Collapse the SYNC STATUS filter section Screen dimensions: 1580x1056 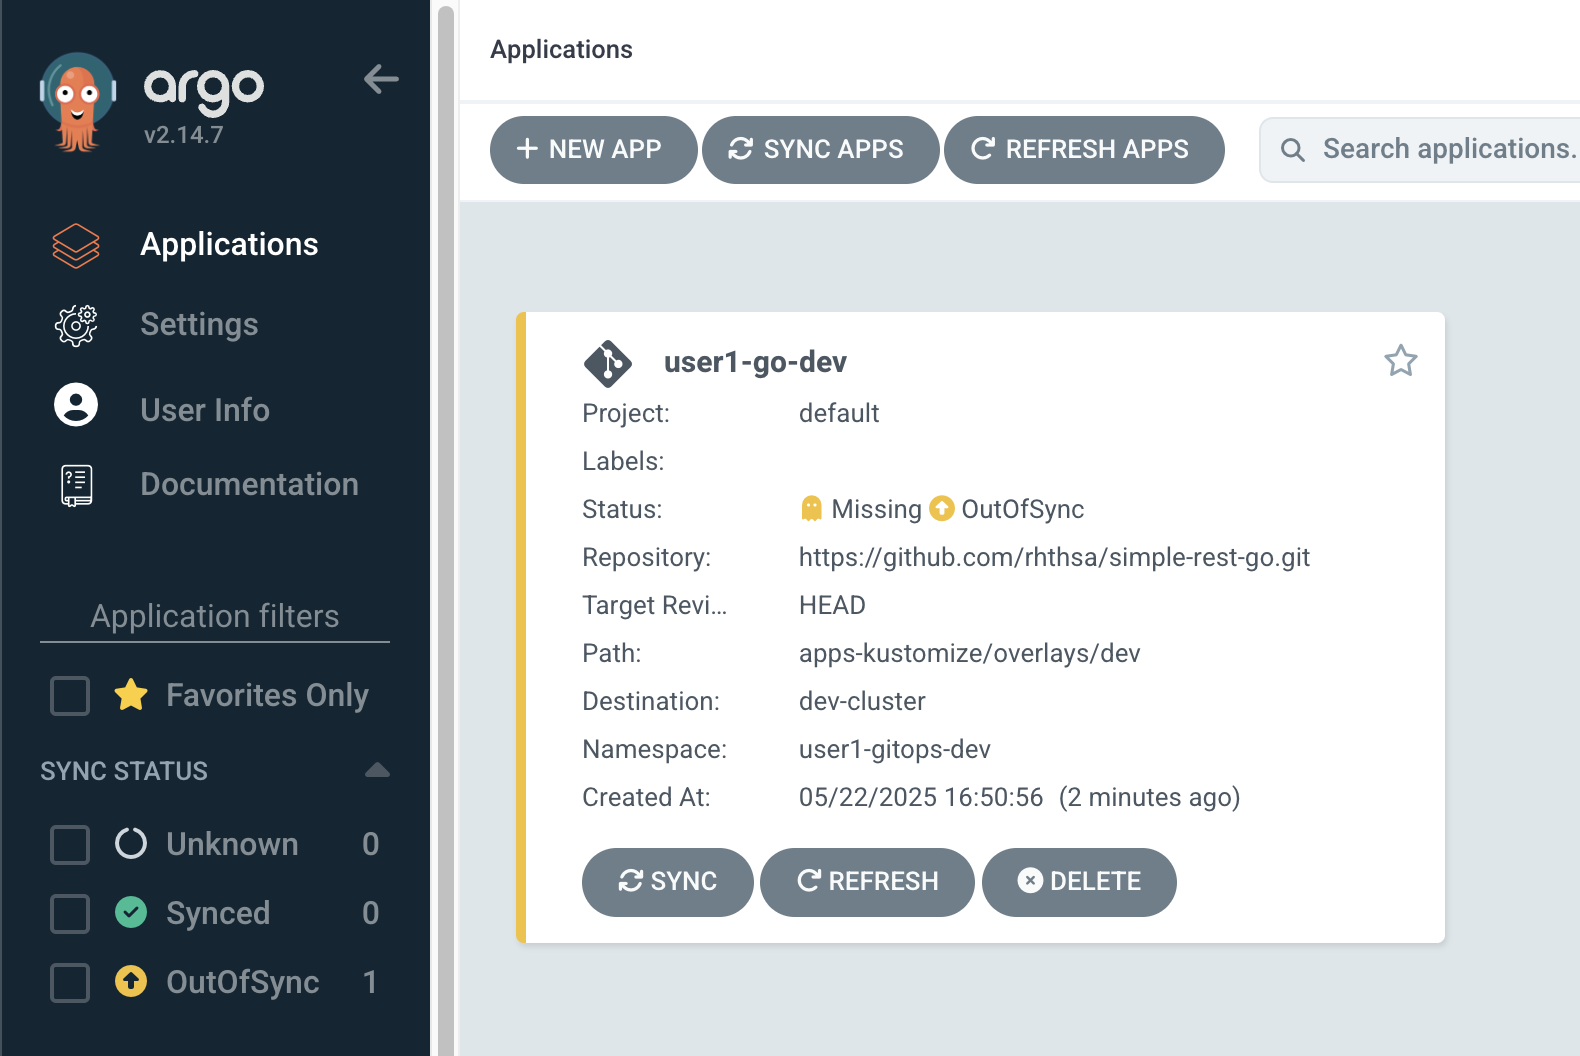pos(377,770)
